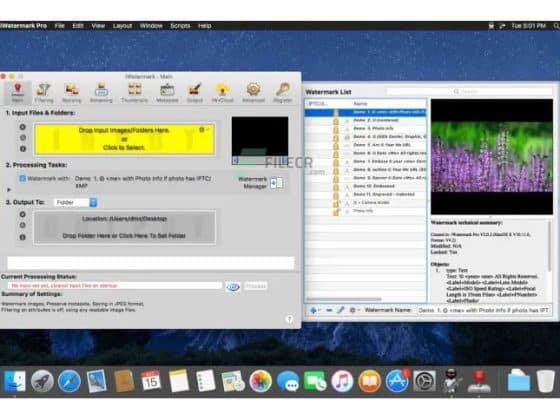Open the Renaming toolbar section
The width and height of the screenshot is (560, 420).
click(101, 92)
